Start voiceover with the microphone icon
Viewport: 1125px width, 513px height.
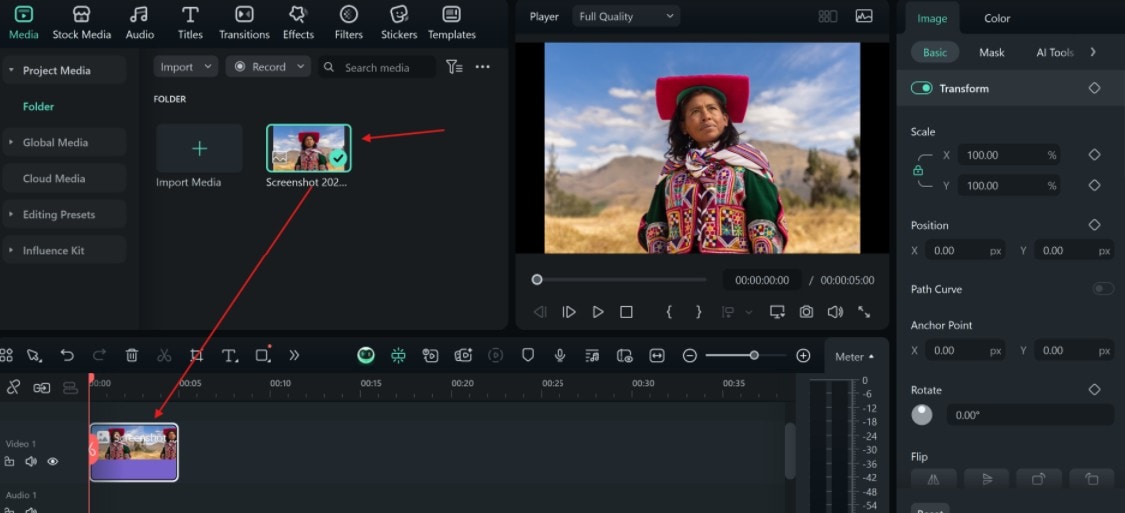tap(560, 355)
